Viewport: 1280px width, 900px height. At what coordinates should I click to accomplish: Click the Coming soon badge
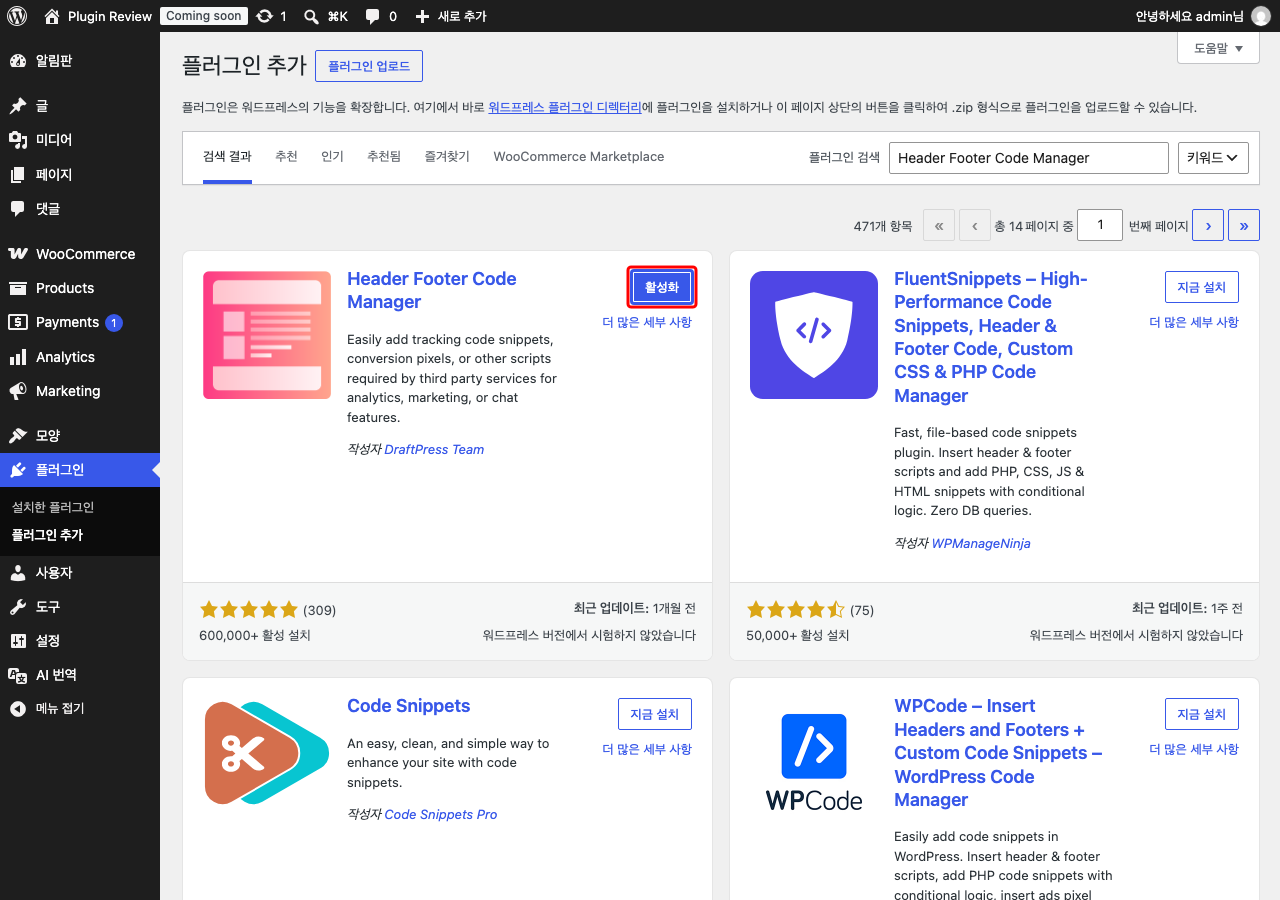coord(204,16)
